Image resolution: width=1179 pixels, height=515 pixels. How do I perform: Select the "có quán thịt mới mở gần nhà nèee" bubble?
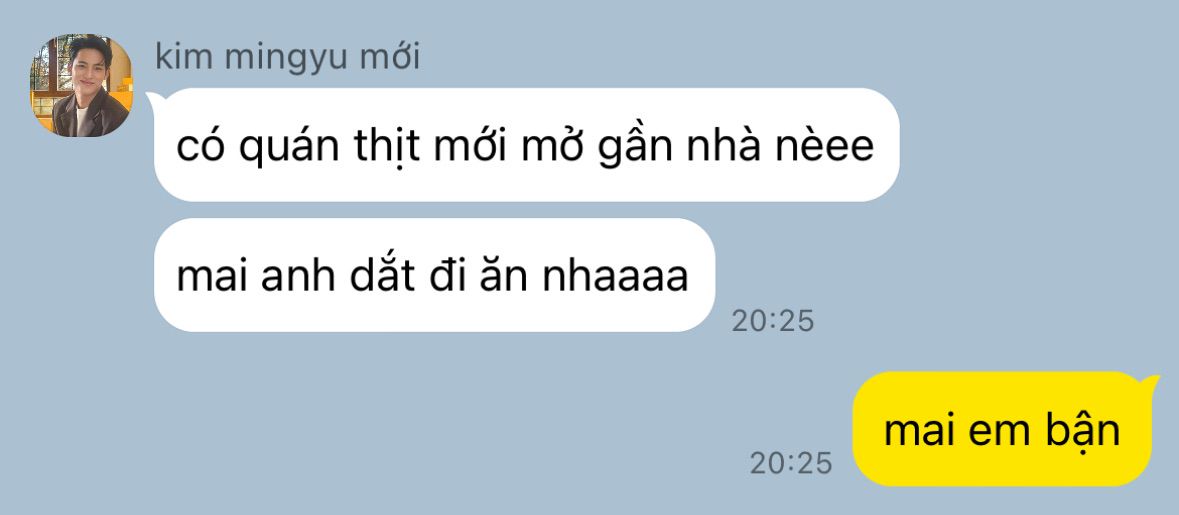click(x=526, y=144)
